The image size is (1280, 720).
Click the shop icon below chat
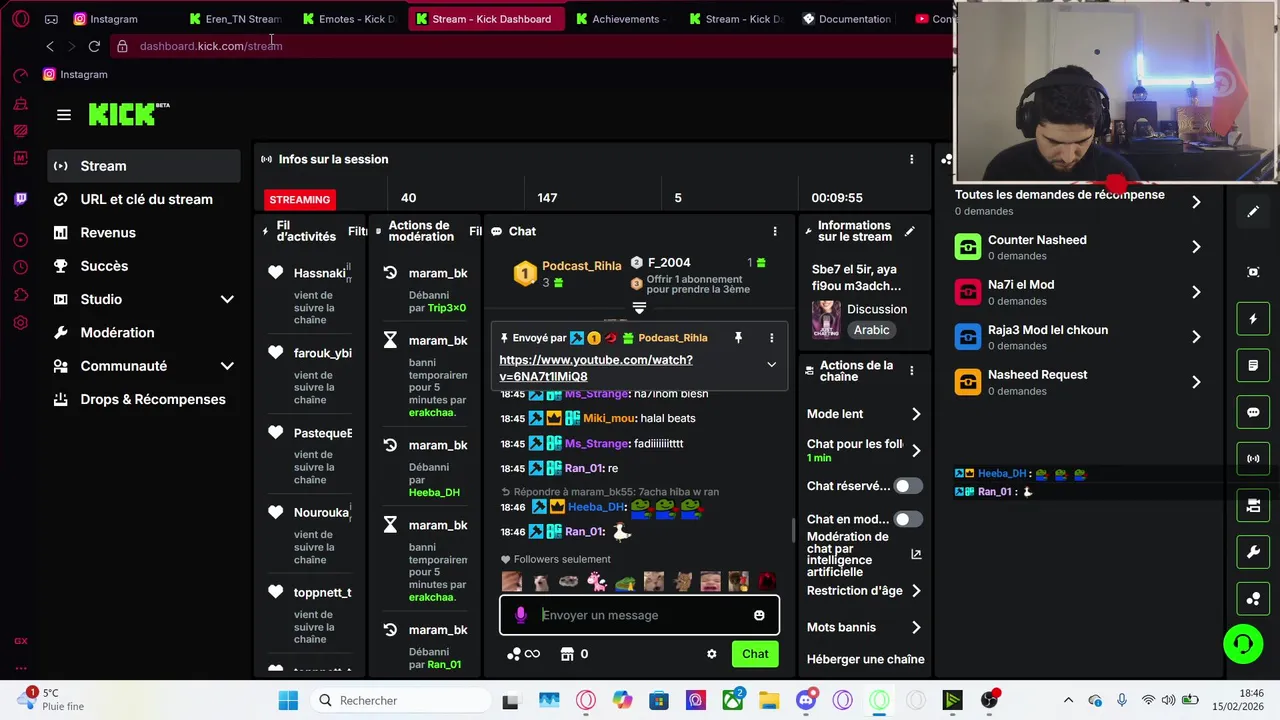point(567,654)
